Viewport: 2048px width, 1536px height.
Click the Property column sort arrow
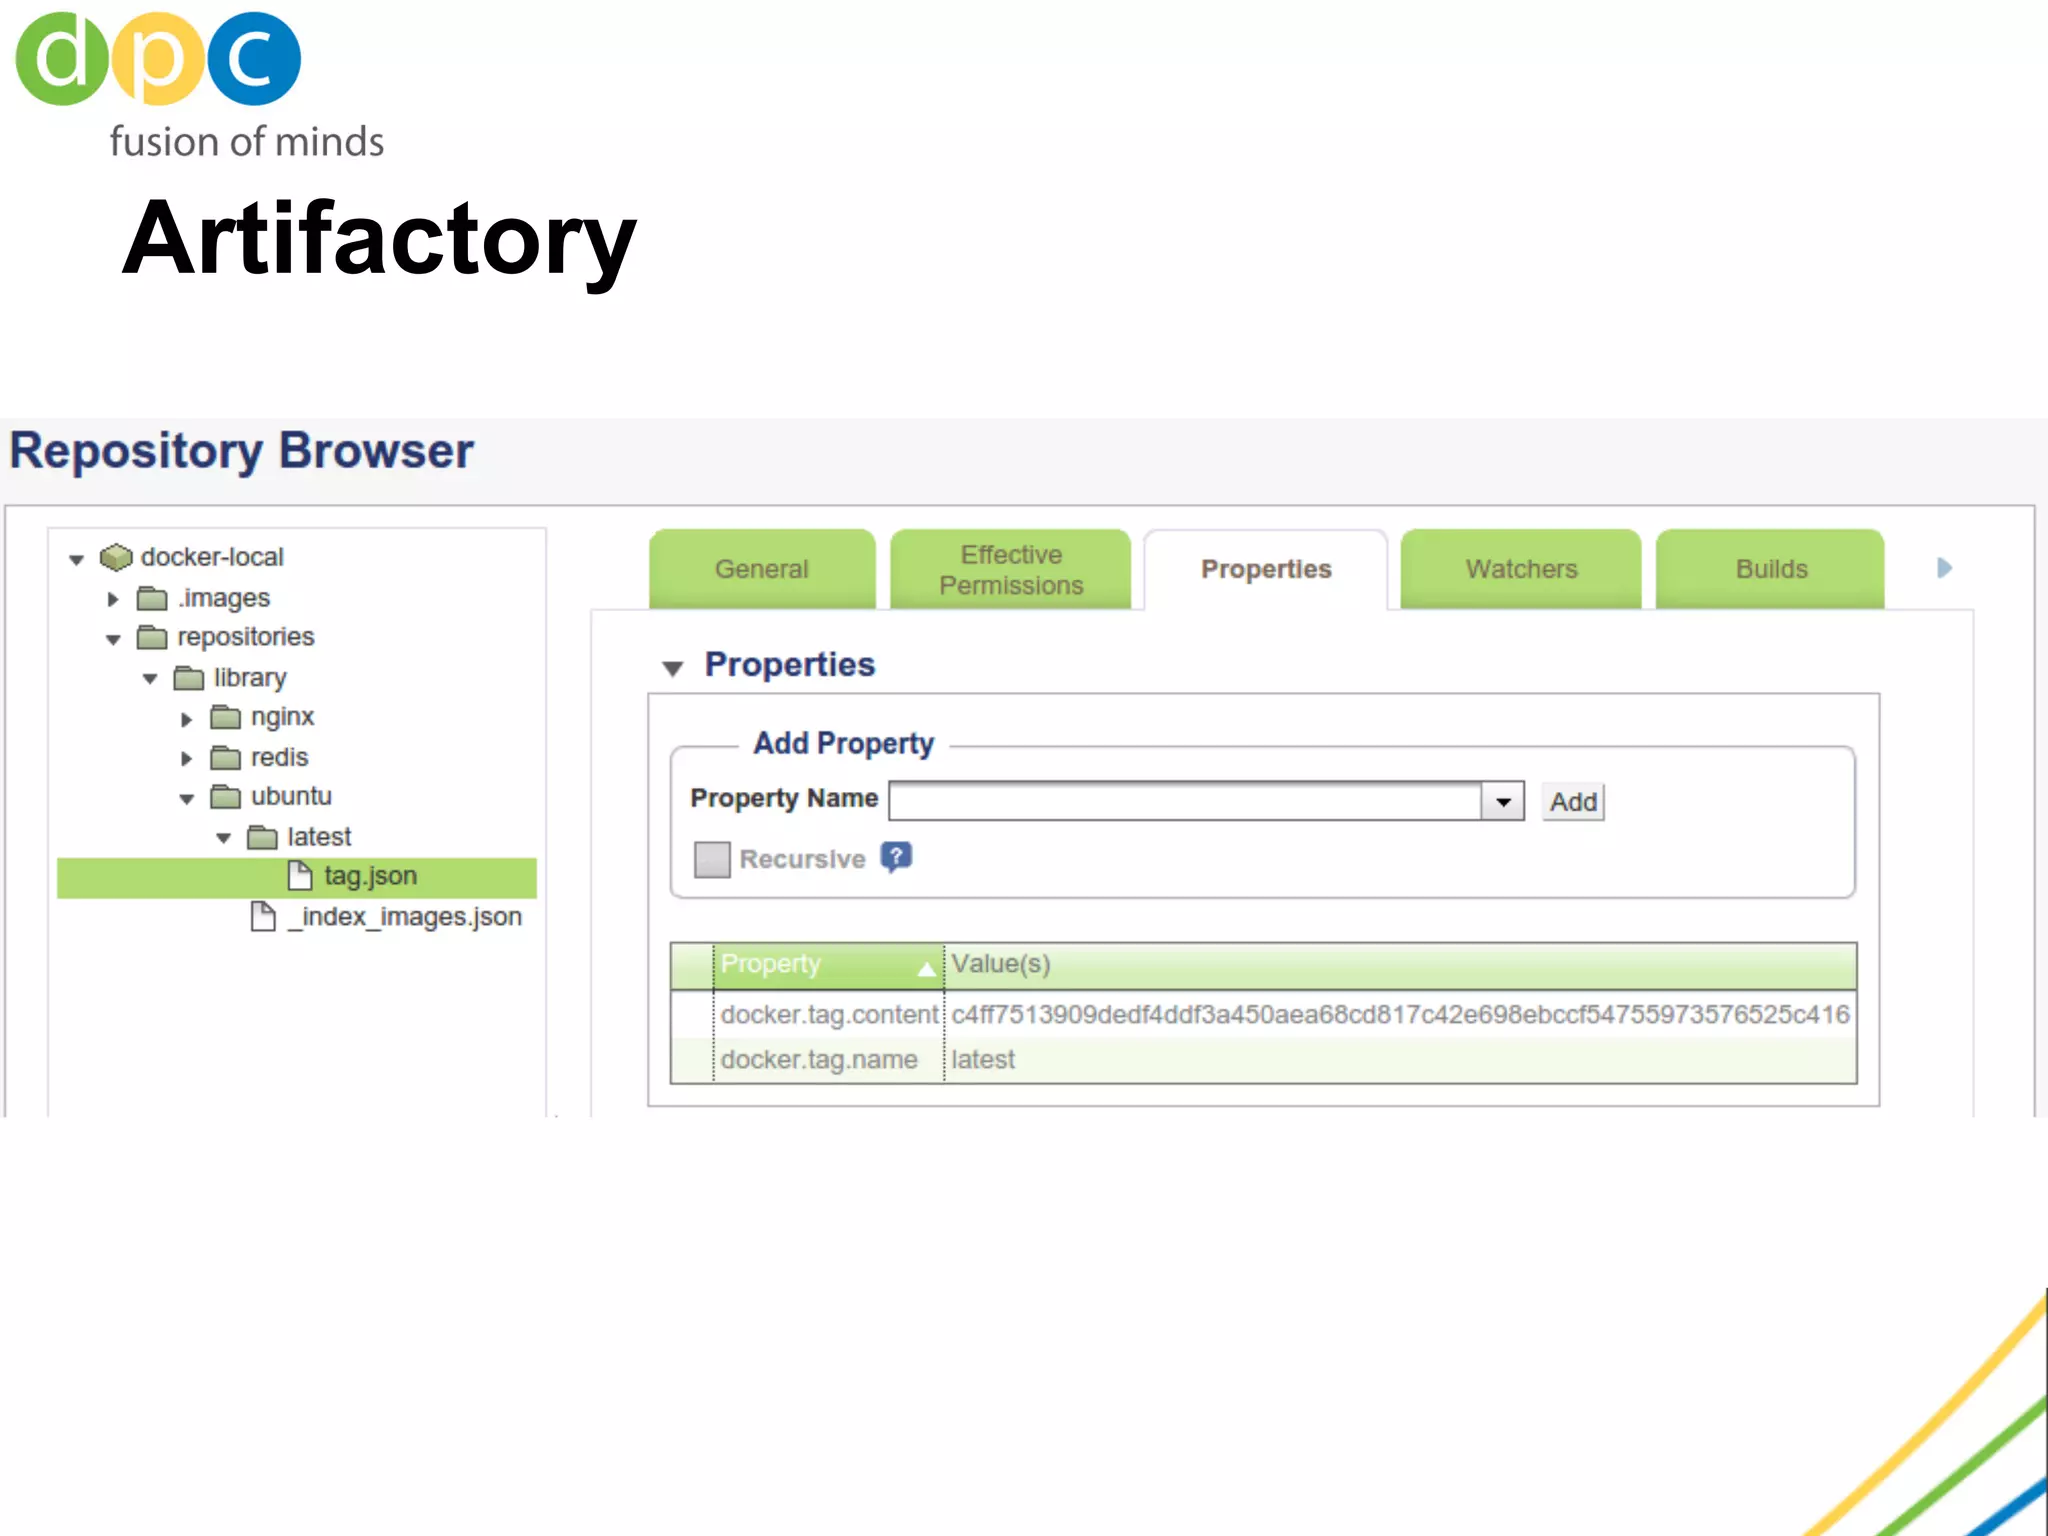click(x=927, y=968)
